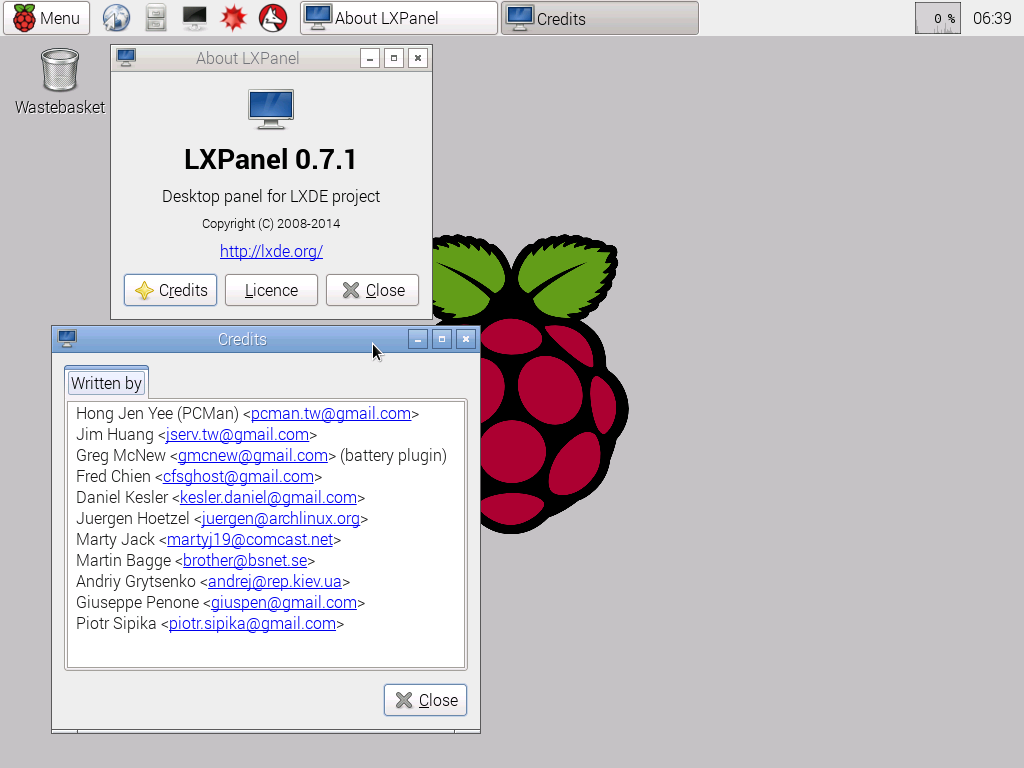The width and height of the screenshot is (1024, 768).
Task: Click the text (battery plugin)
Action: tap(394, 455)
